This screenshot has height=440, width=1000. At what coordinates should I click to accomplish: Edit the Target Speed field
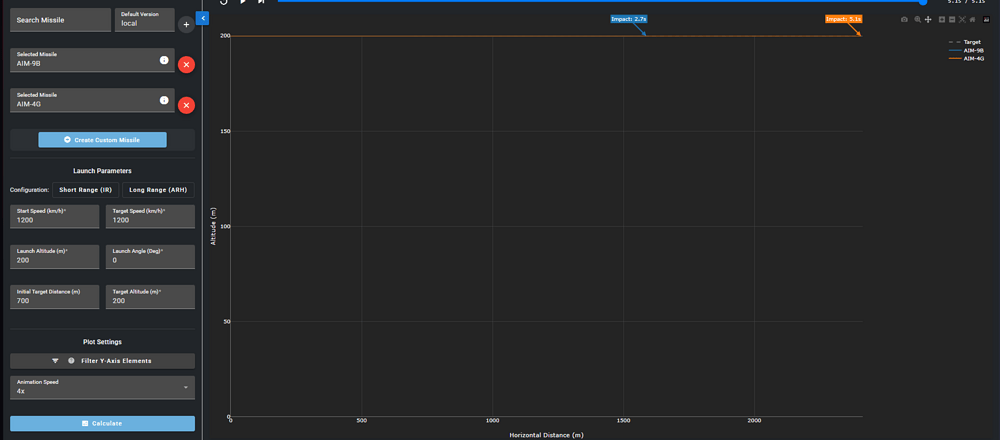click(x=150, y=217)
